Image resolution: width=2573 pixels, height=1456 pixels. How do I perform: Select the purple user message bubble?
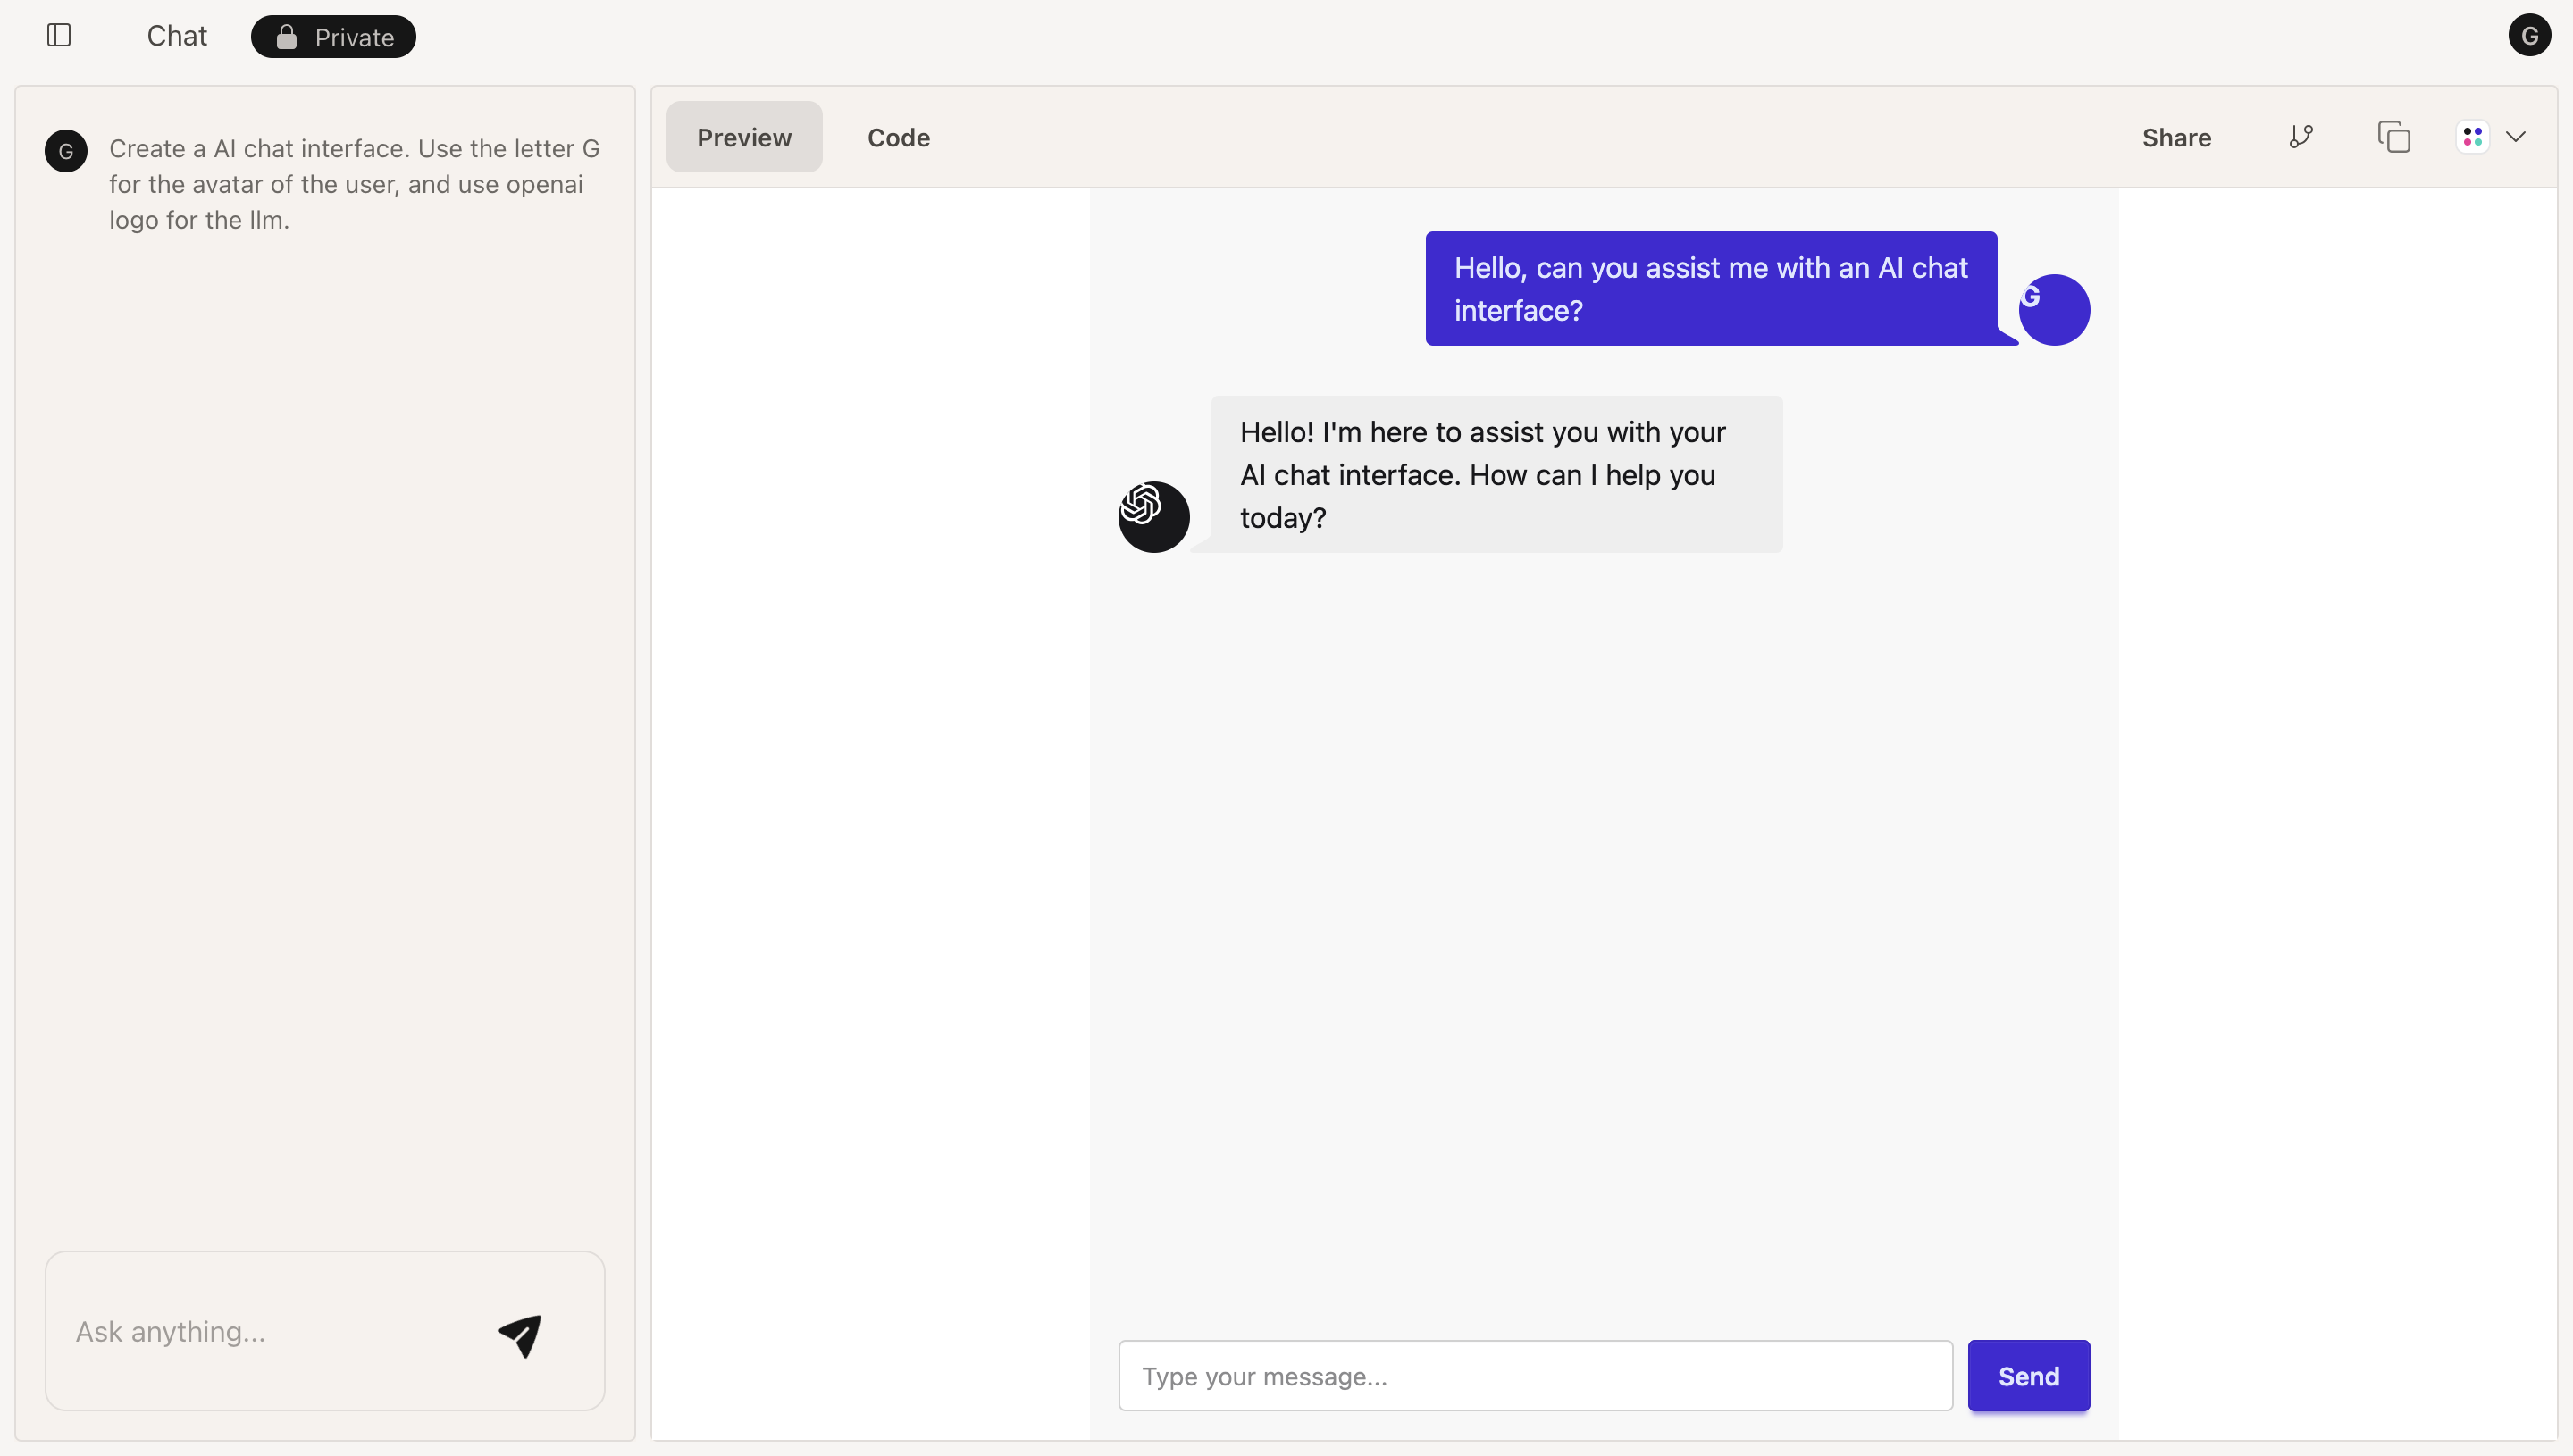[1711, 289]
